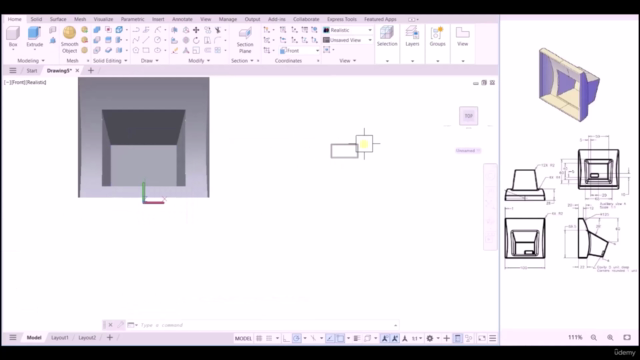Screen dimensions: 640x360
Task: Open the Layers panel button
Action: coord(412,36)
